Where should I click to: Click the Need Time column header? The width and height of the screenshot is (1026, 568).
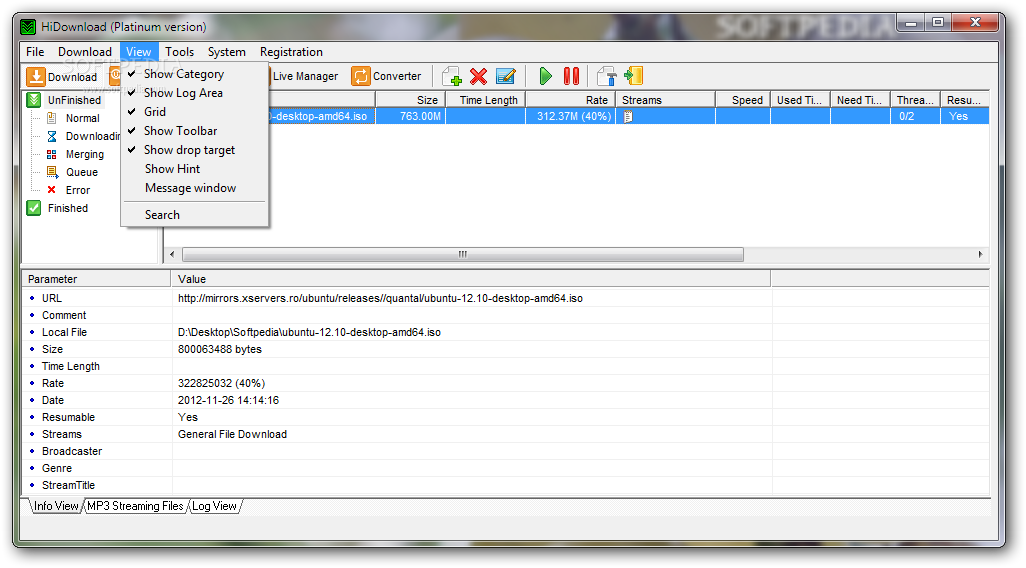tap(860, 100)
